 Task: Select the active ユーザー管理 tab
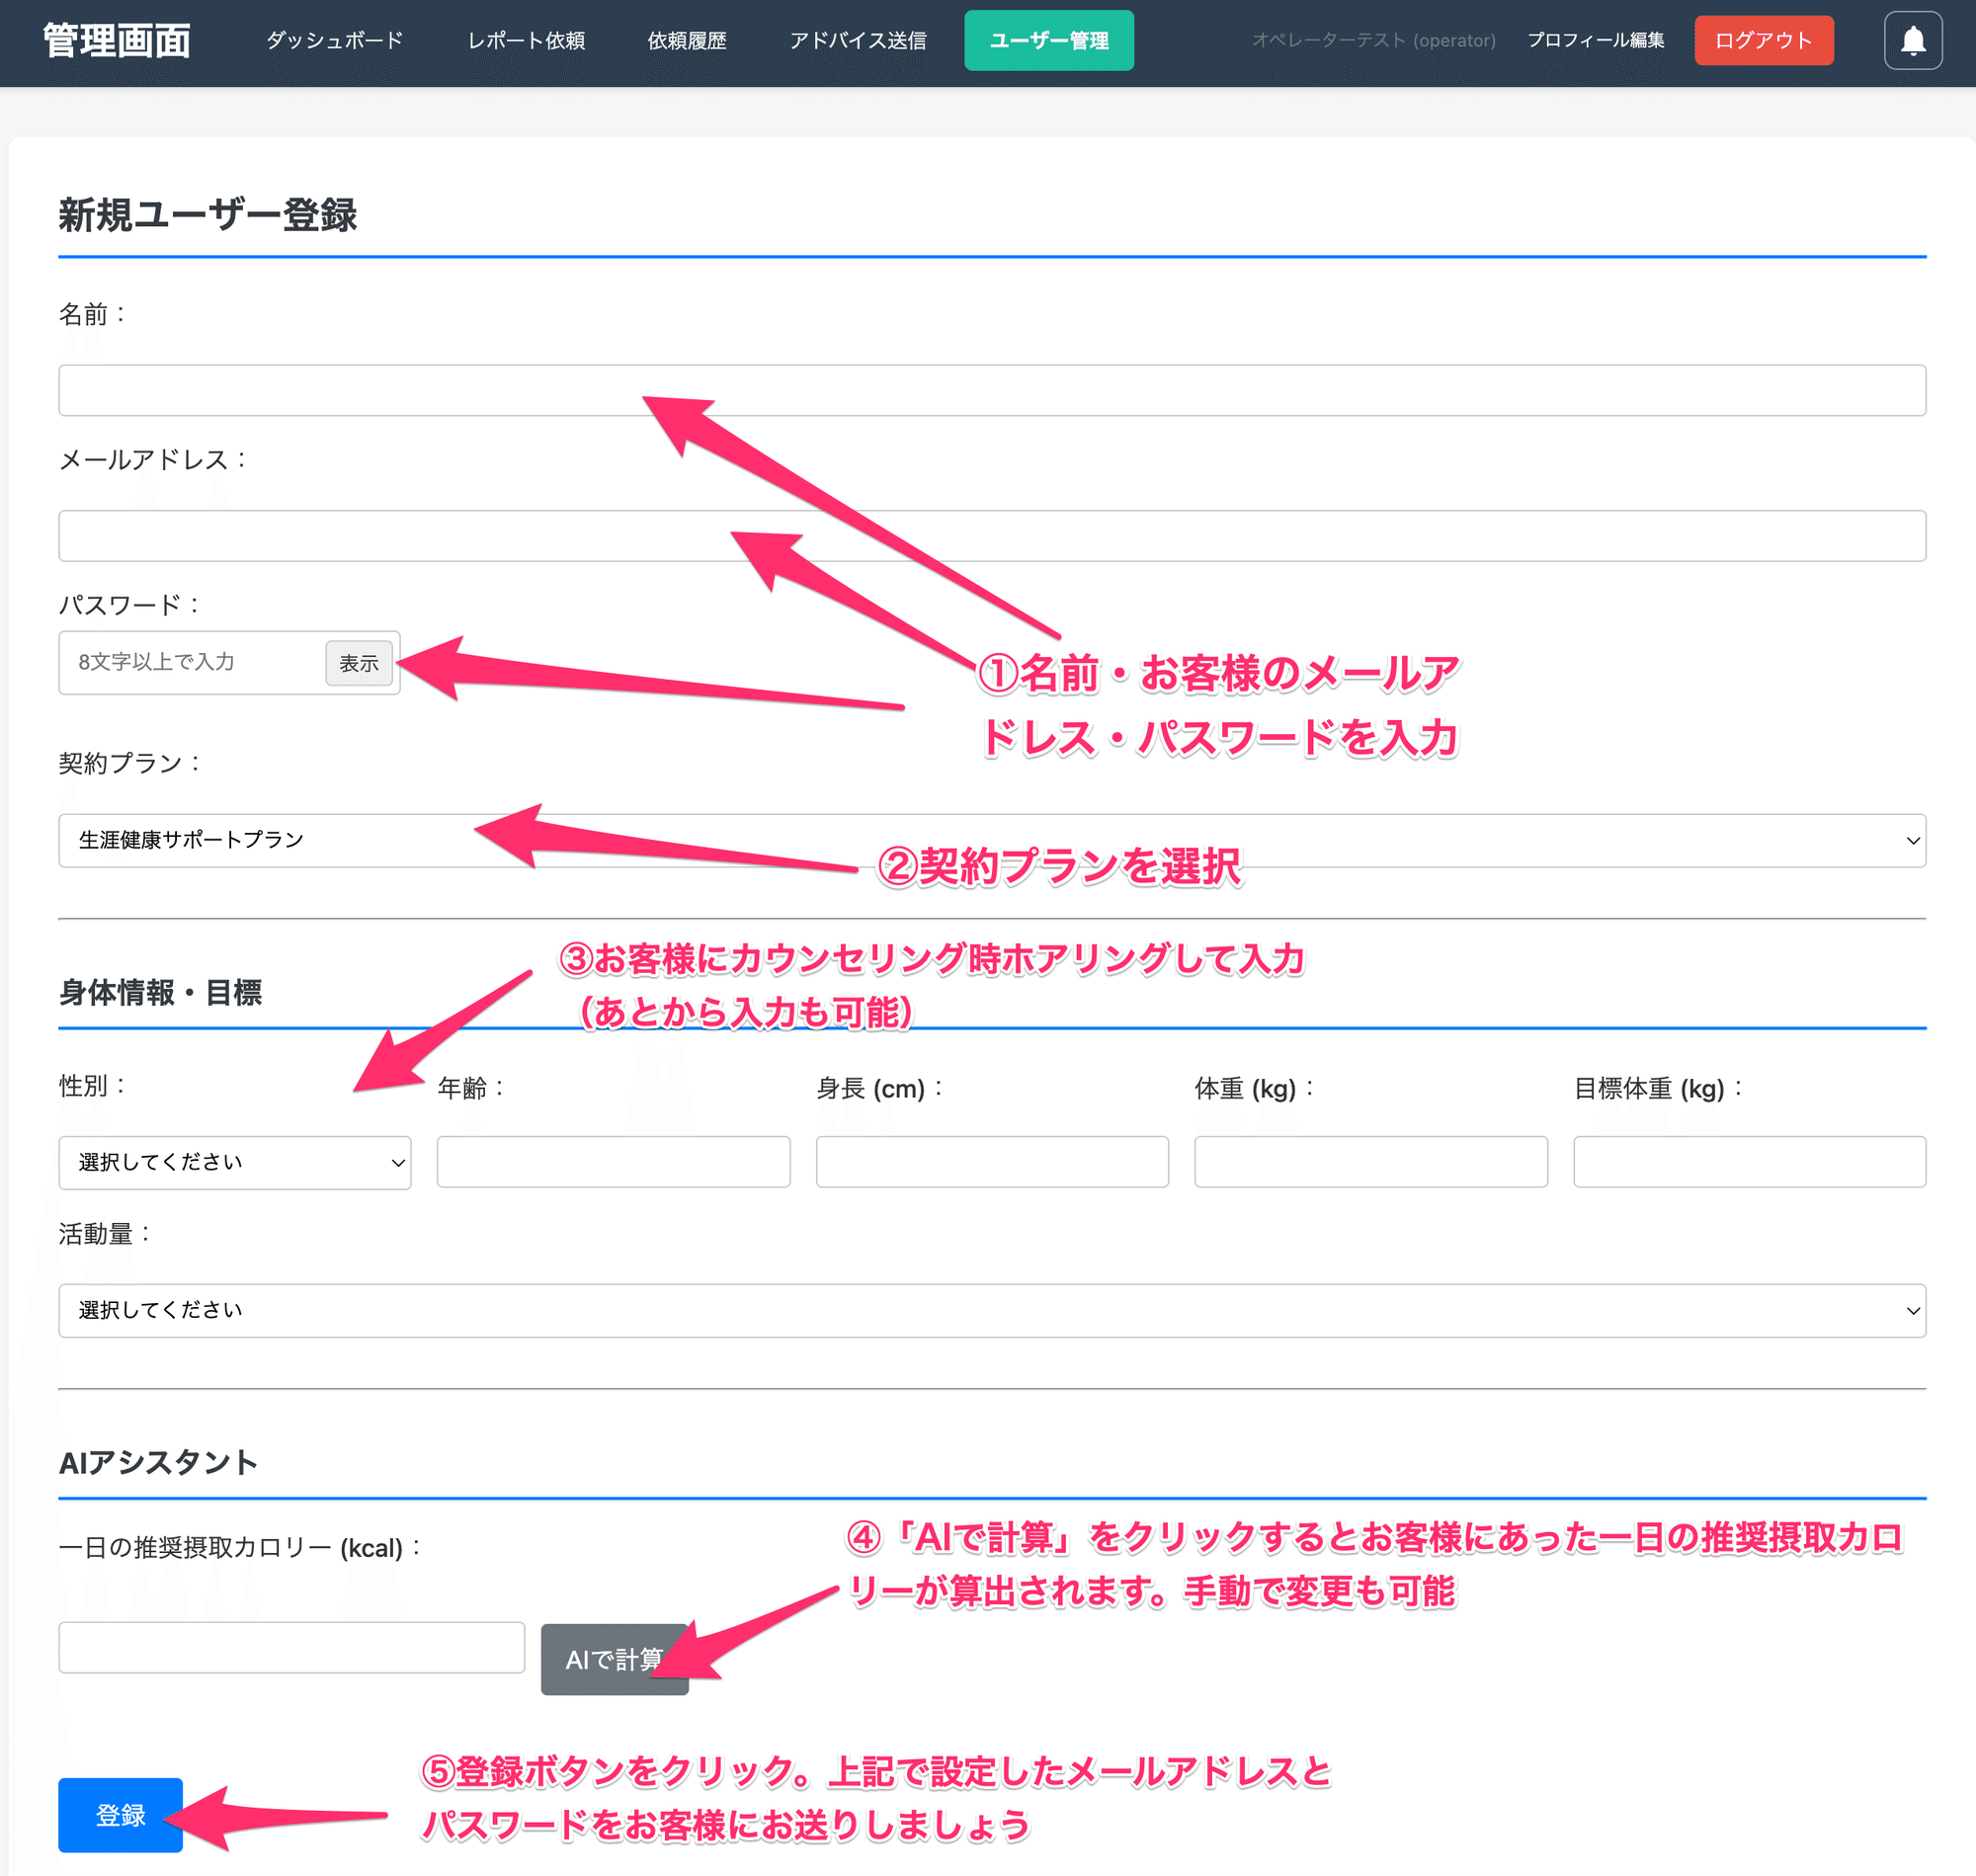tap(1048, 40)
